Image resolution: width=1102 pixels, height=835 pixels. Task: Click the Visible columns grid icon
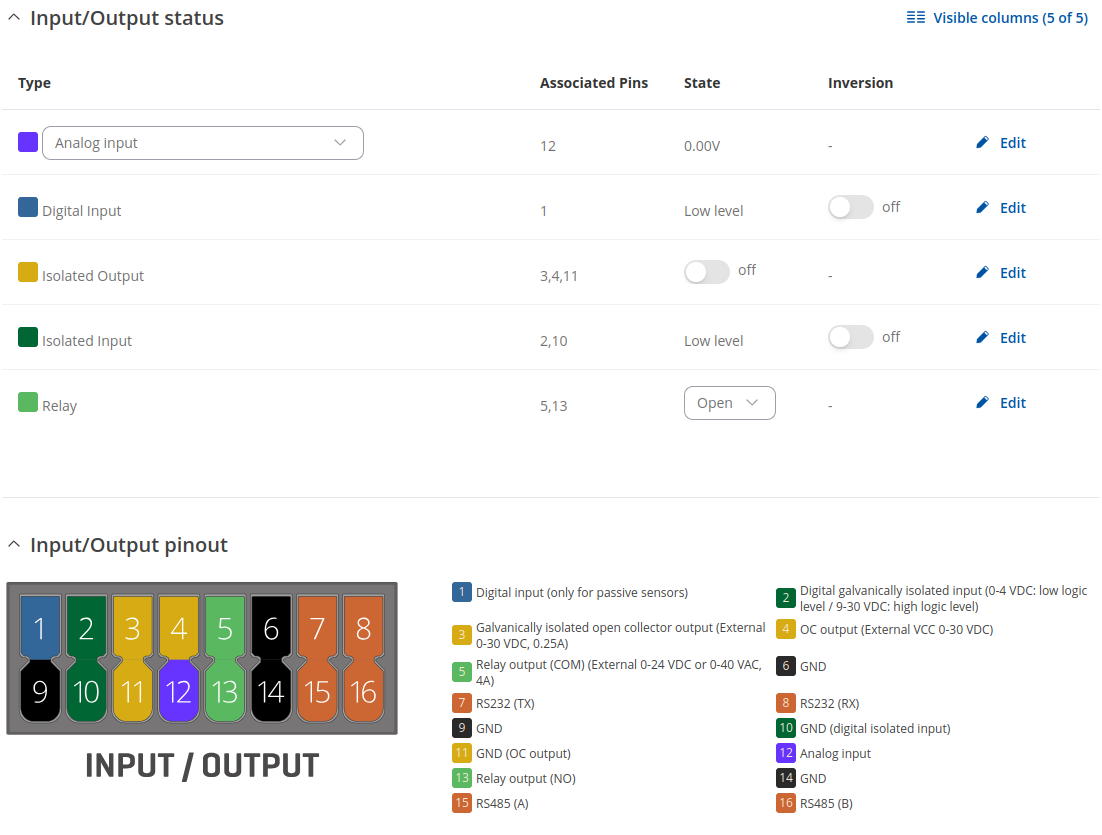point(915,18)
